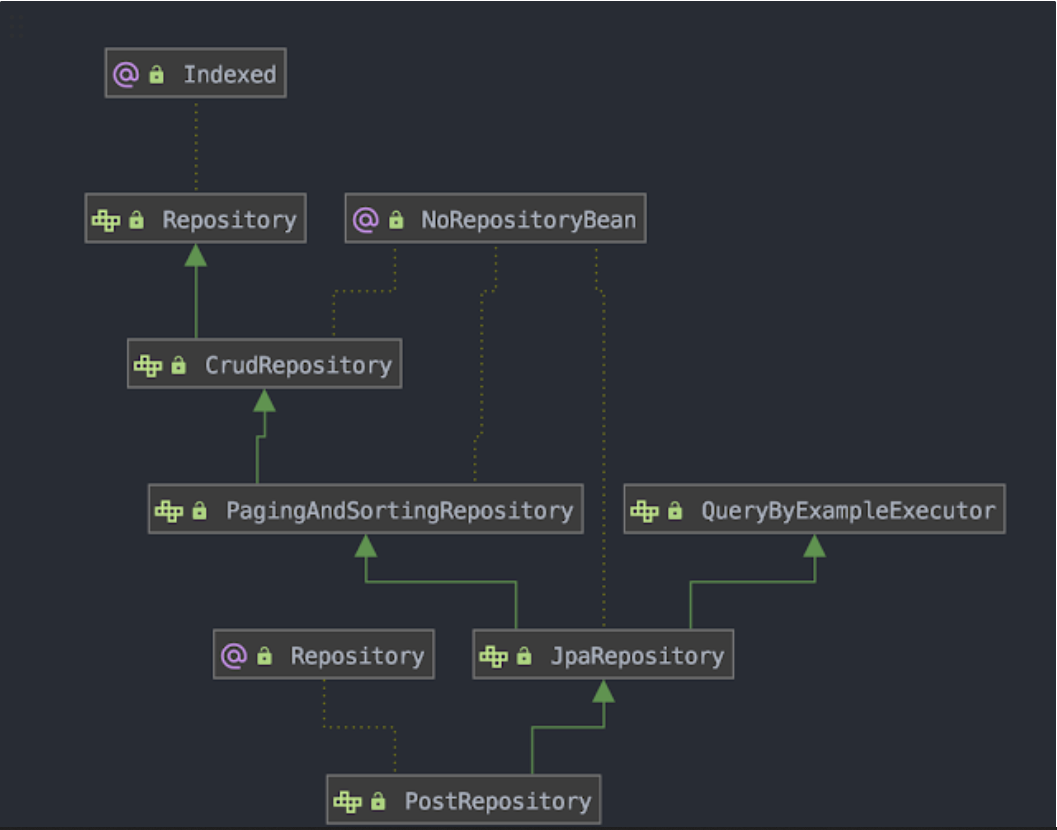Click lock icon of Repository interface below Indexed

(136, 220)
